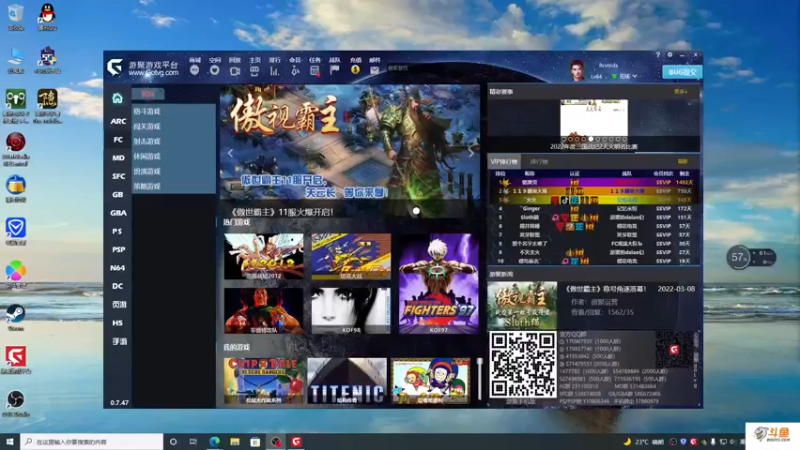Open Microsoft Edge in taskbar
The image size is (800, 450).
coord(214,442)
